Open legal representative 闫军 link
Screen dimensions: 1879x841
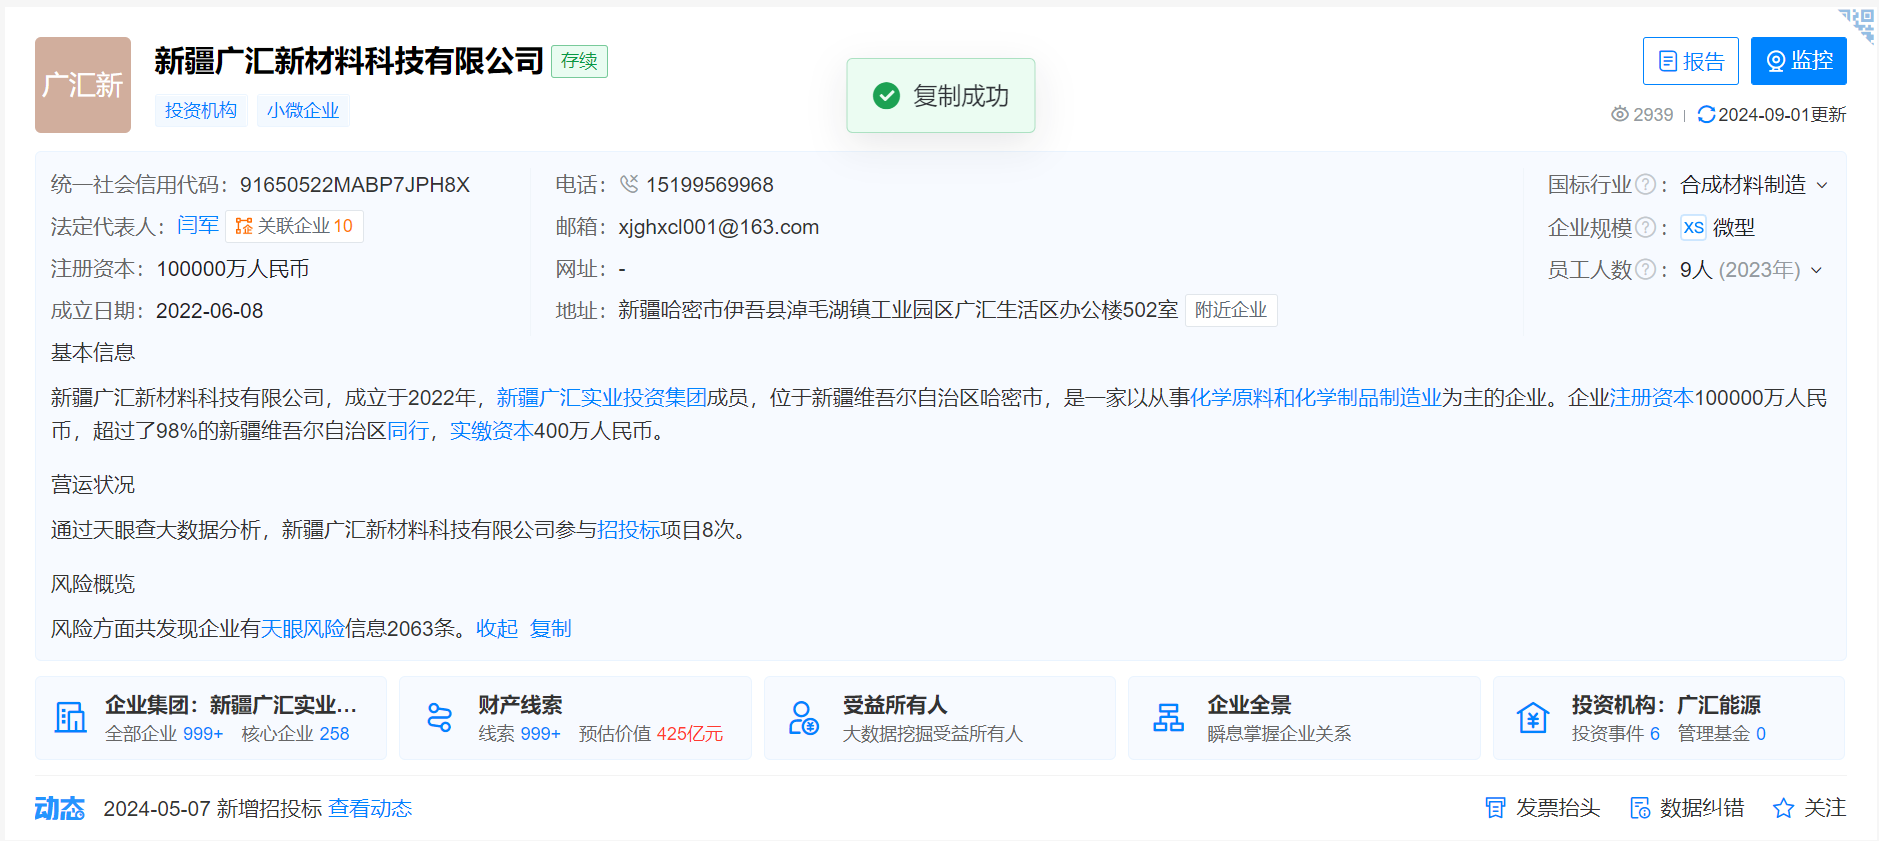[198, 226]
